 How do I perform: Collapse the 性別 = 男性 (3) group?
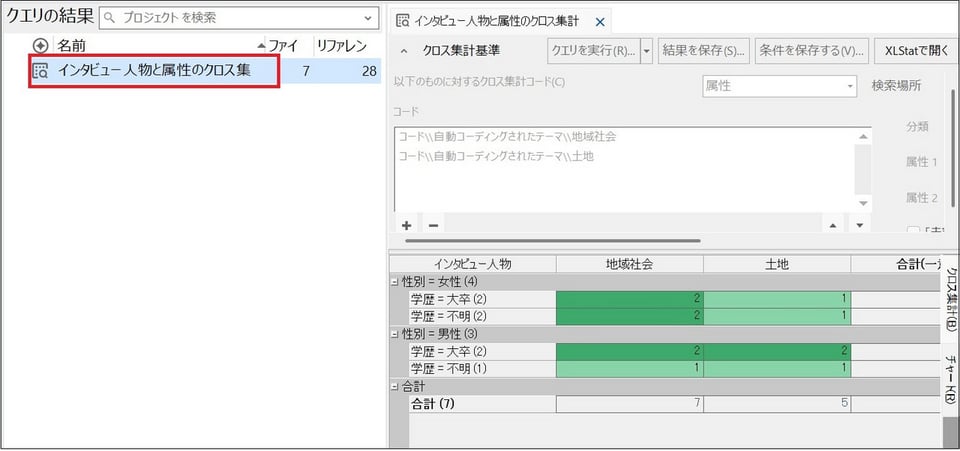394,334
